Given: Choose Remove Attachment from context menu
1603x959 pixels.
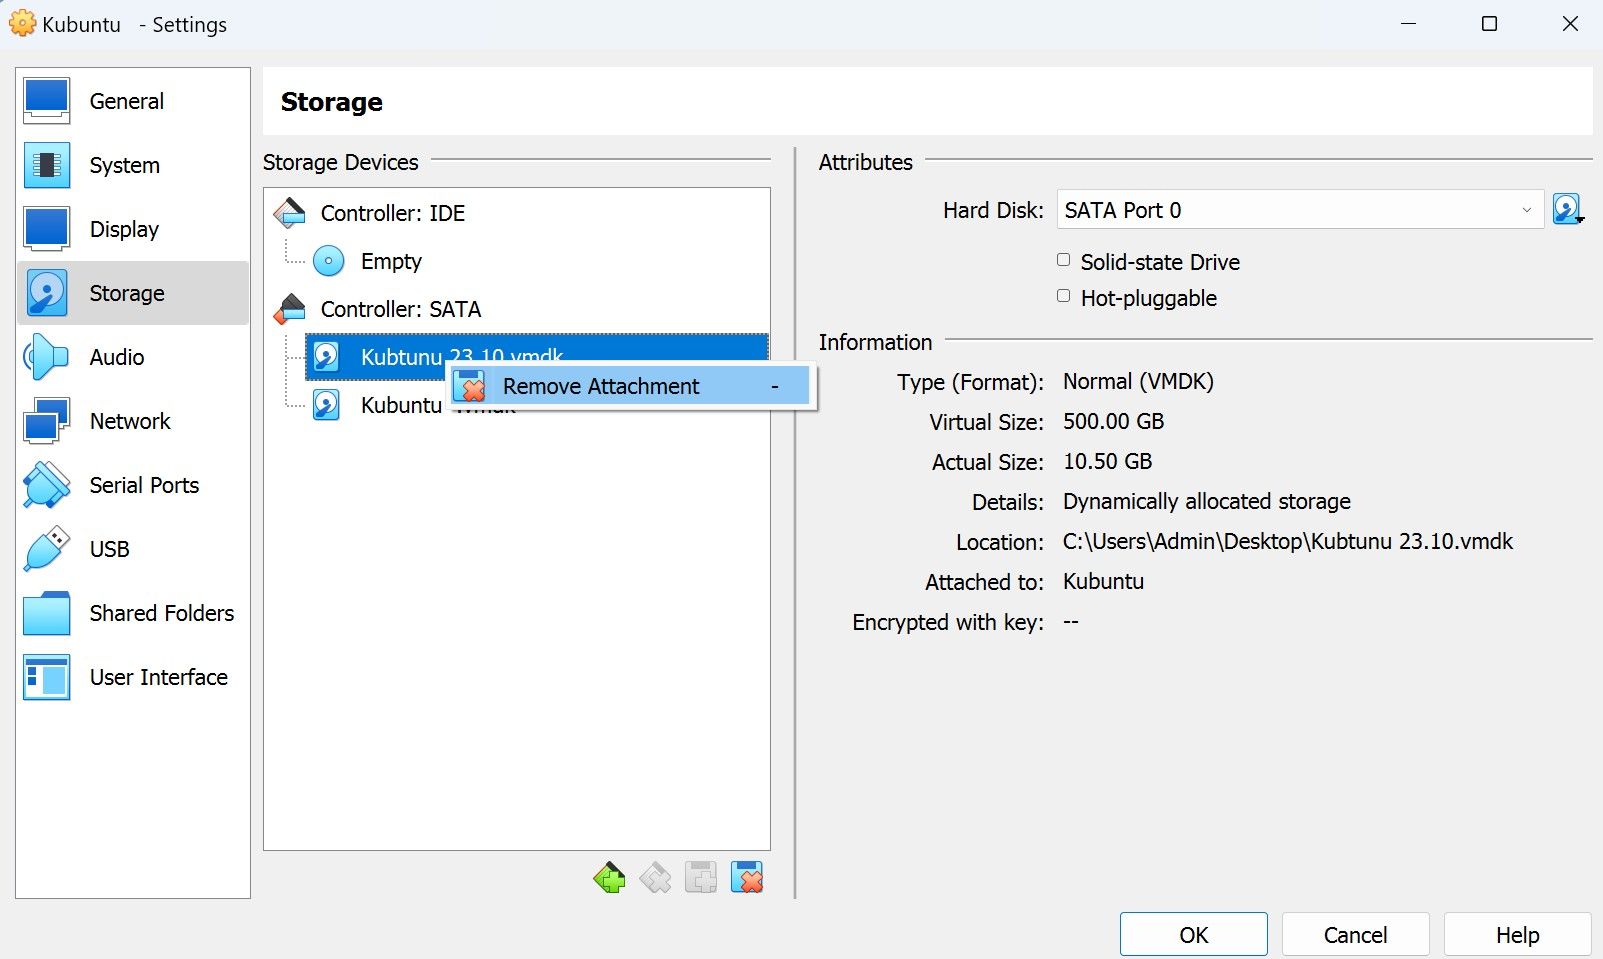Looking at the screenshot, I should 600,386.
